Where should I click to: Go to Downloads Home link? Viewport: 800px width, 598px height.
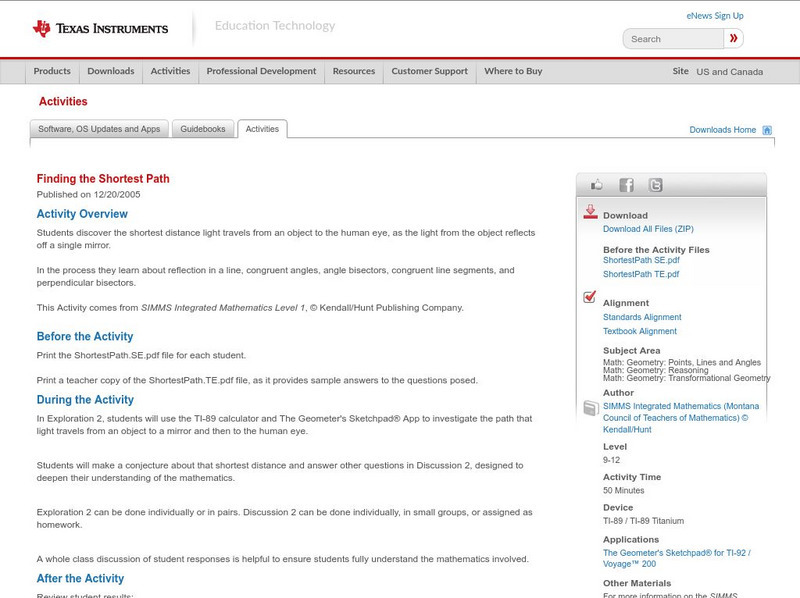[722, 130]
